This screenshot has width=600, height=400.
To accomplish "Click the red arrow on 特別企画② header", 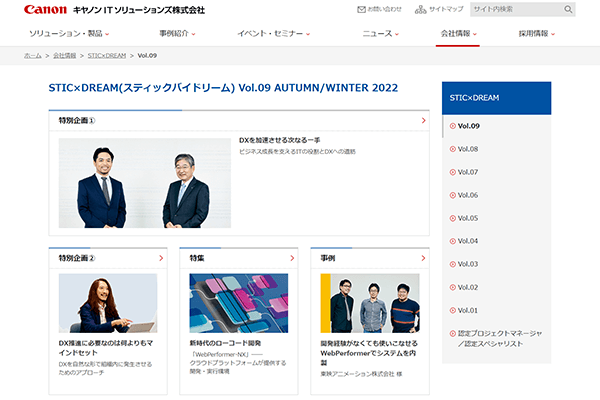I will click(x=161, y=258).
